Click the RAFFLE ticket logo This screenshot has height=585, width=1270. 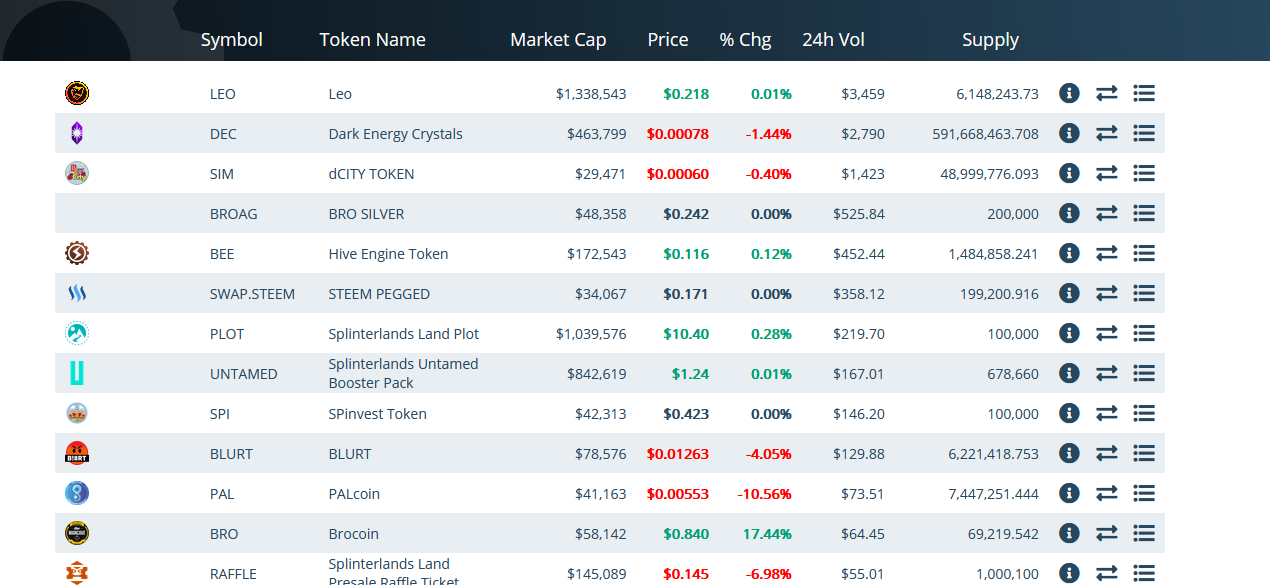77,573
